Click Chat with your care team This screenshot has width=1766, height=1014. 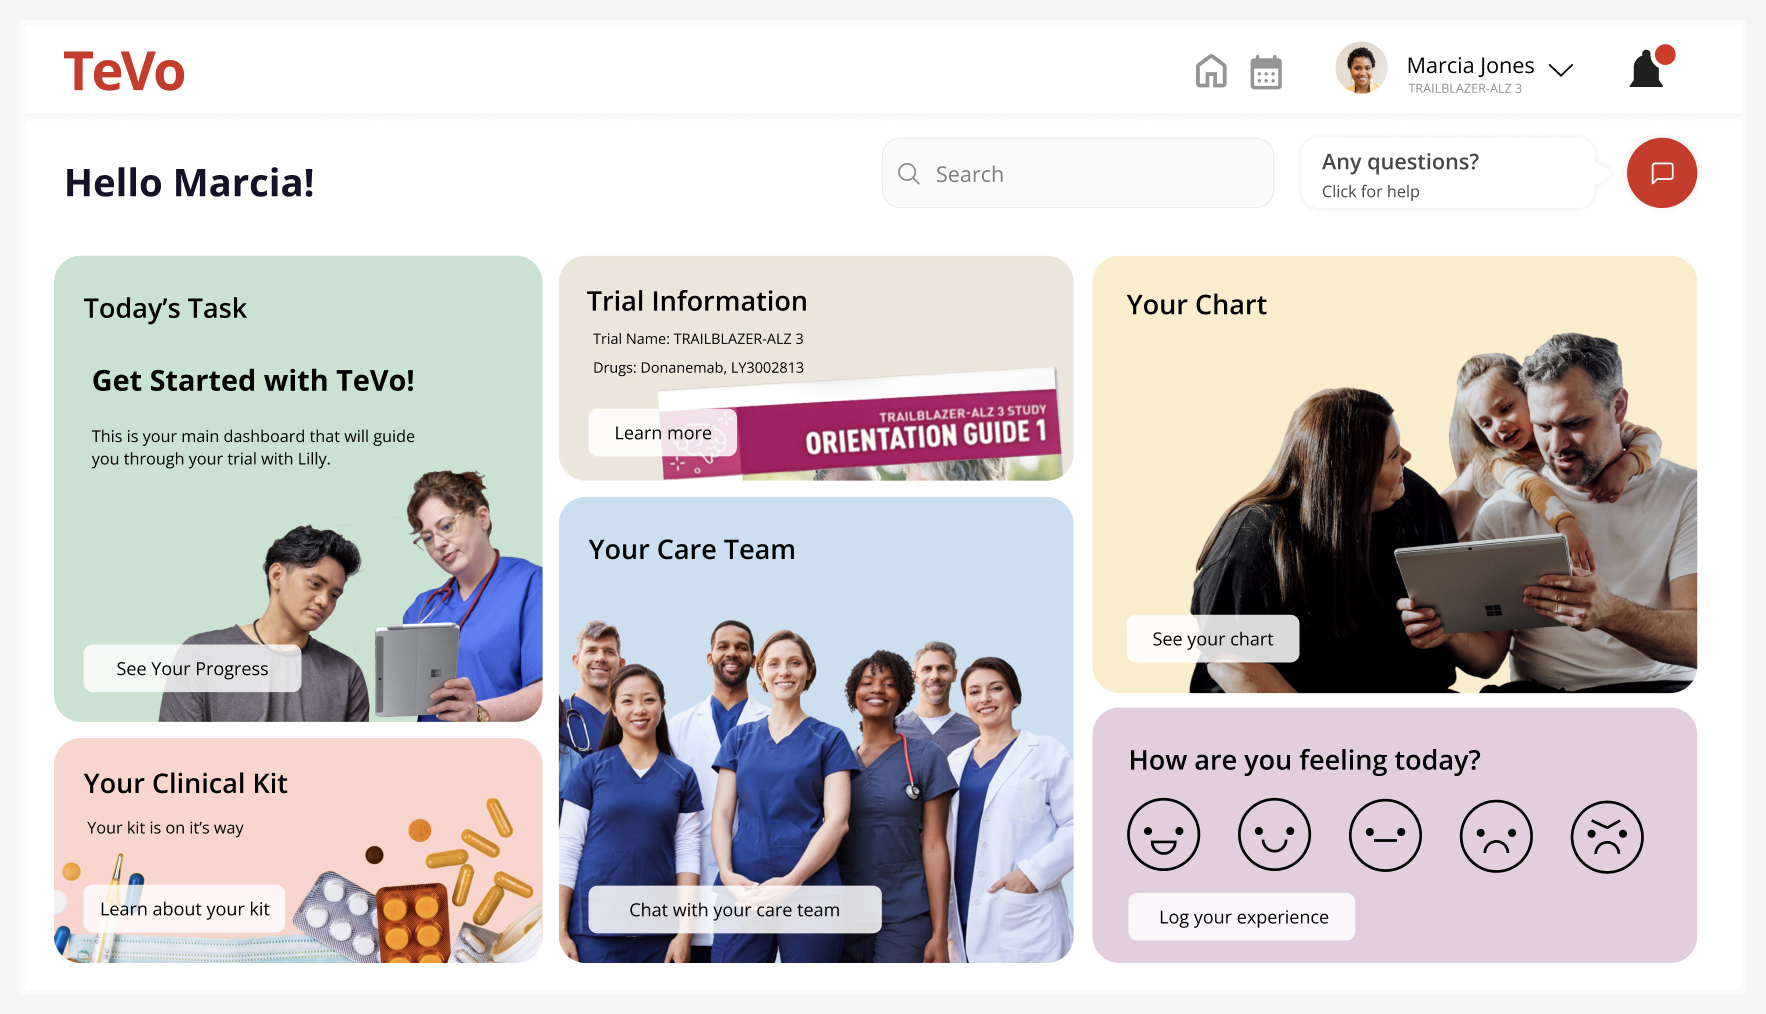735,910
